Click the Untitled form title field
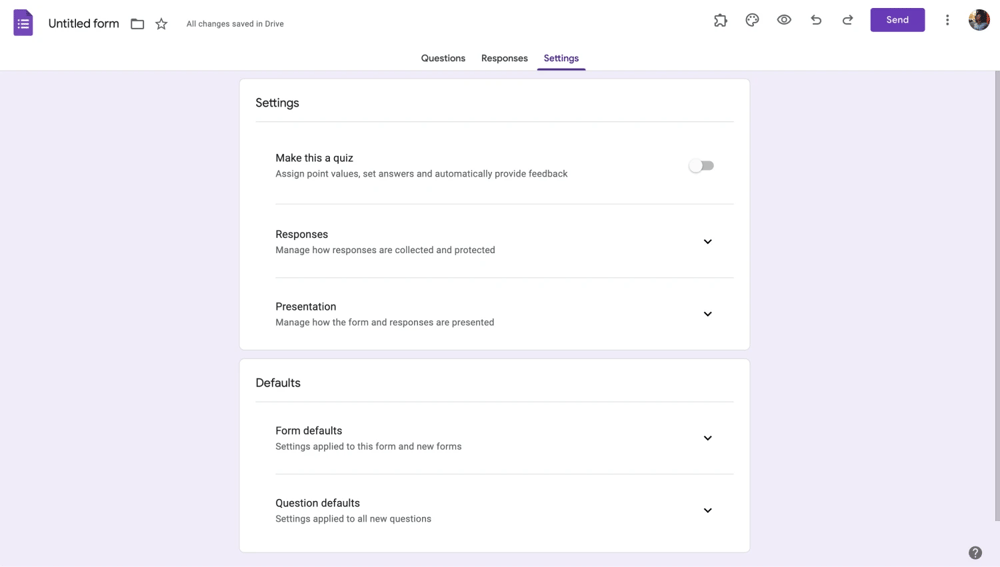Screen dimensions: 1000x567 [84, 23]
